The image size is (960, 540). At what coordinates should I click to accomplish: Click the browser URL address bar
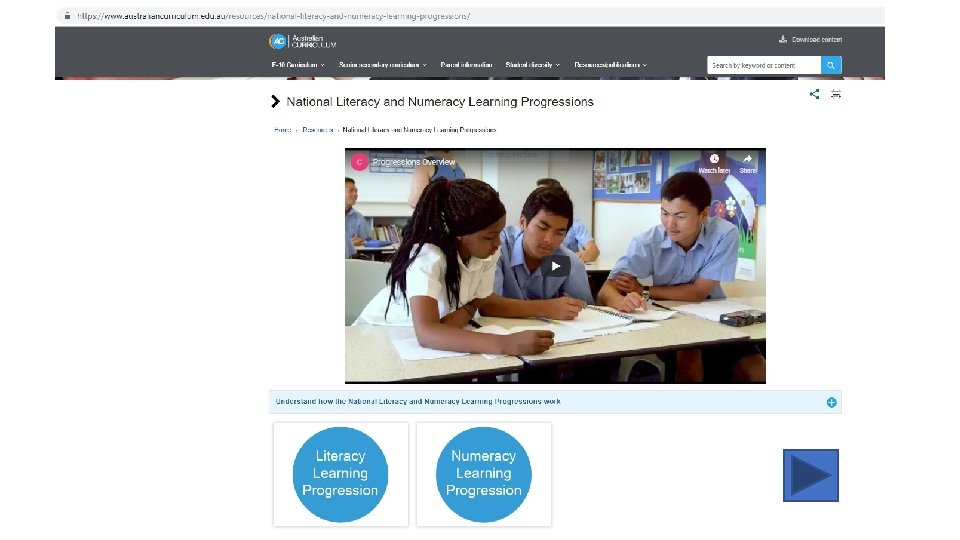tap(470, 16)
